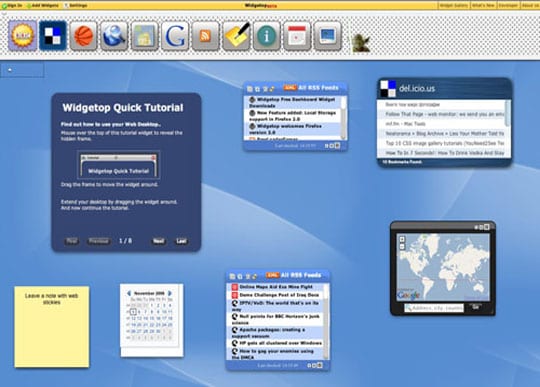The image size is (540, 387).
Task: Click the tutorial frame preview image
Action: pyautogui.click(x=118, y=165)
